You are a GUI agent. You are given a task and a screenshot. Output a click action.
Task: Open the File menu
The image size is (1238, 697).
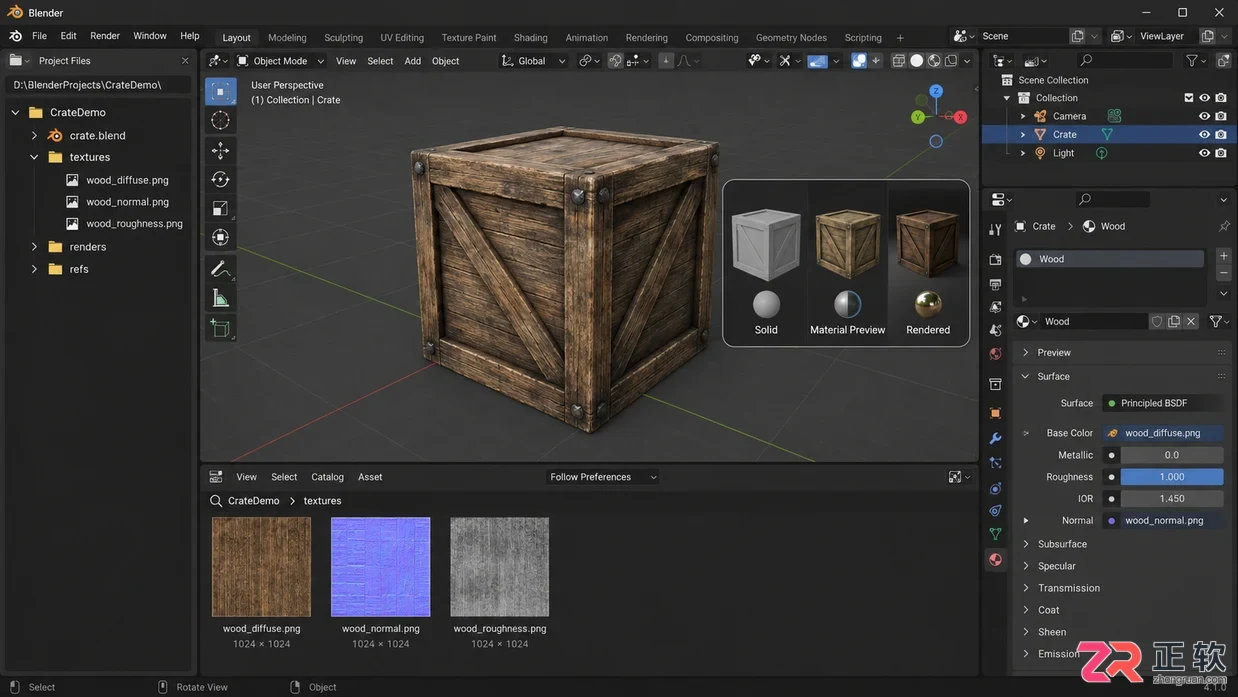click(x=39, y=36)
